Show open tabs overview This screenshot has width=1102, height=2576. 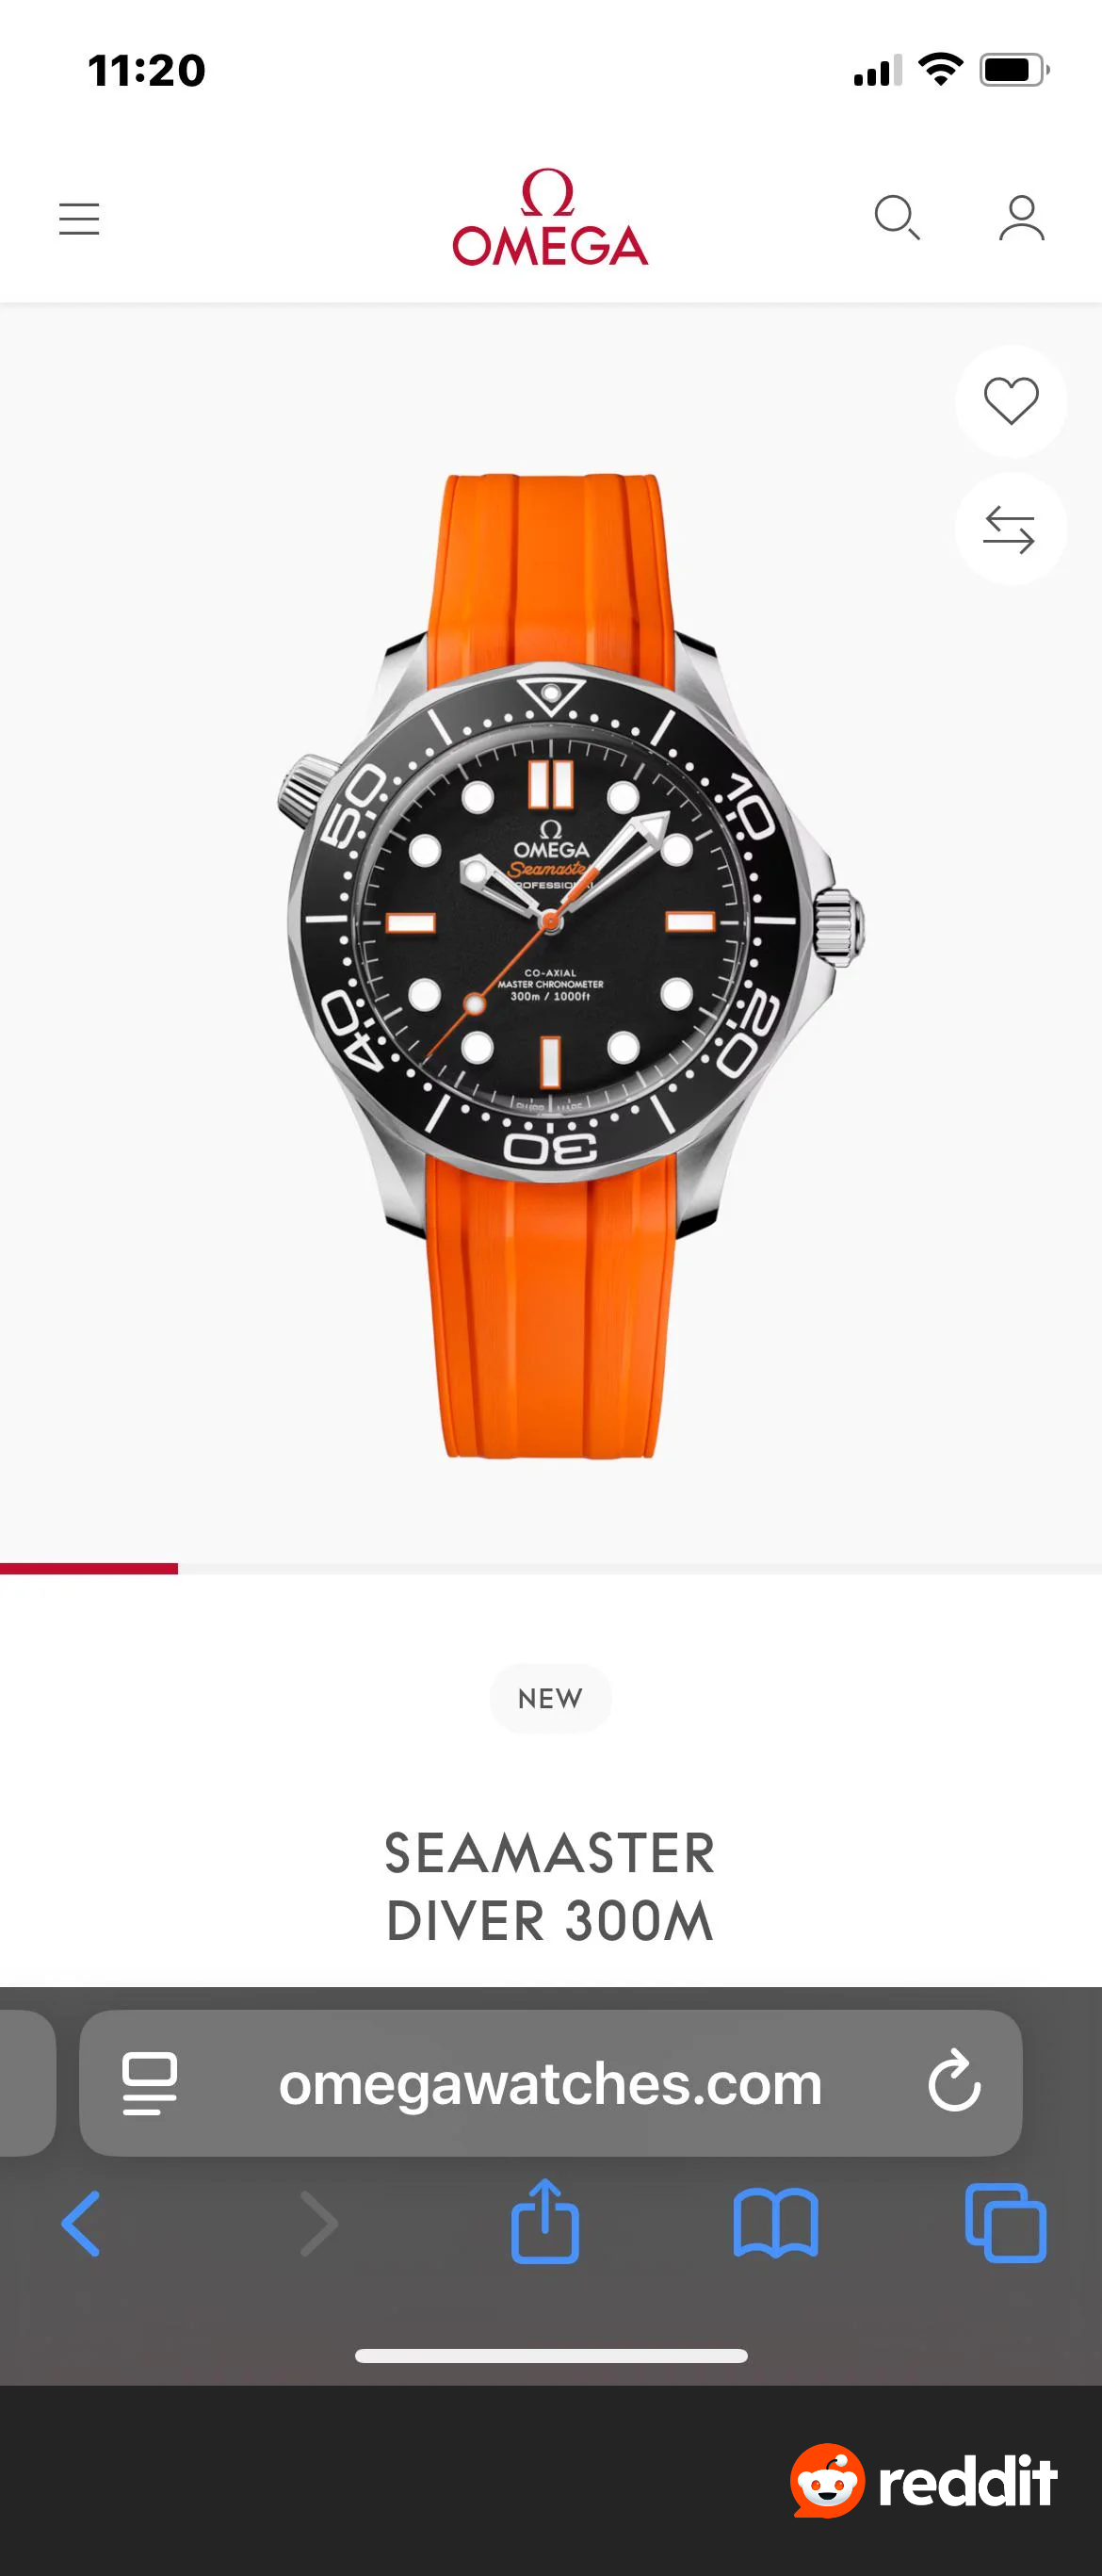point(1006,2223)
